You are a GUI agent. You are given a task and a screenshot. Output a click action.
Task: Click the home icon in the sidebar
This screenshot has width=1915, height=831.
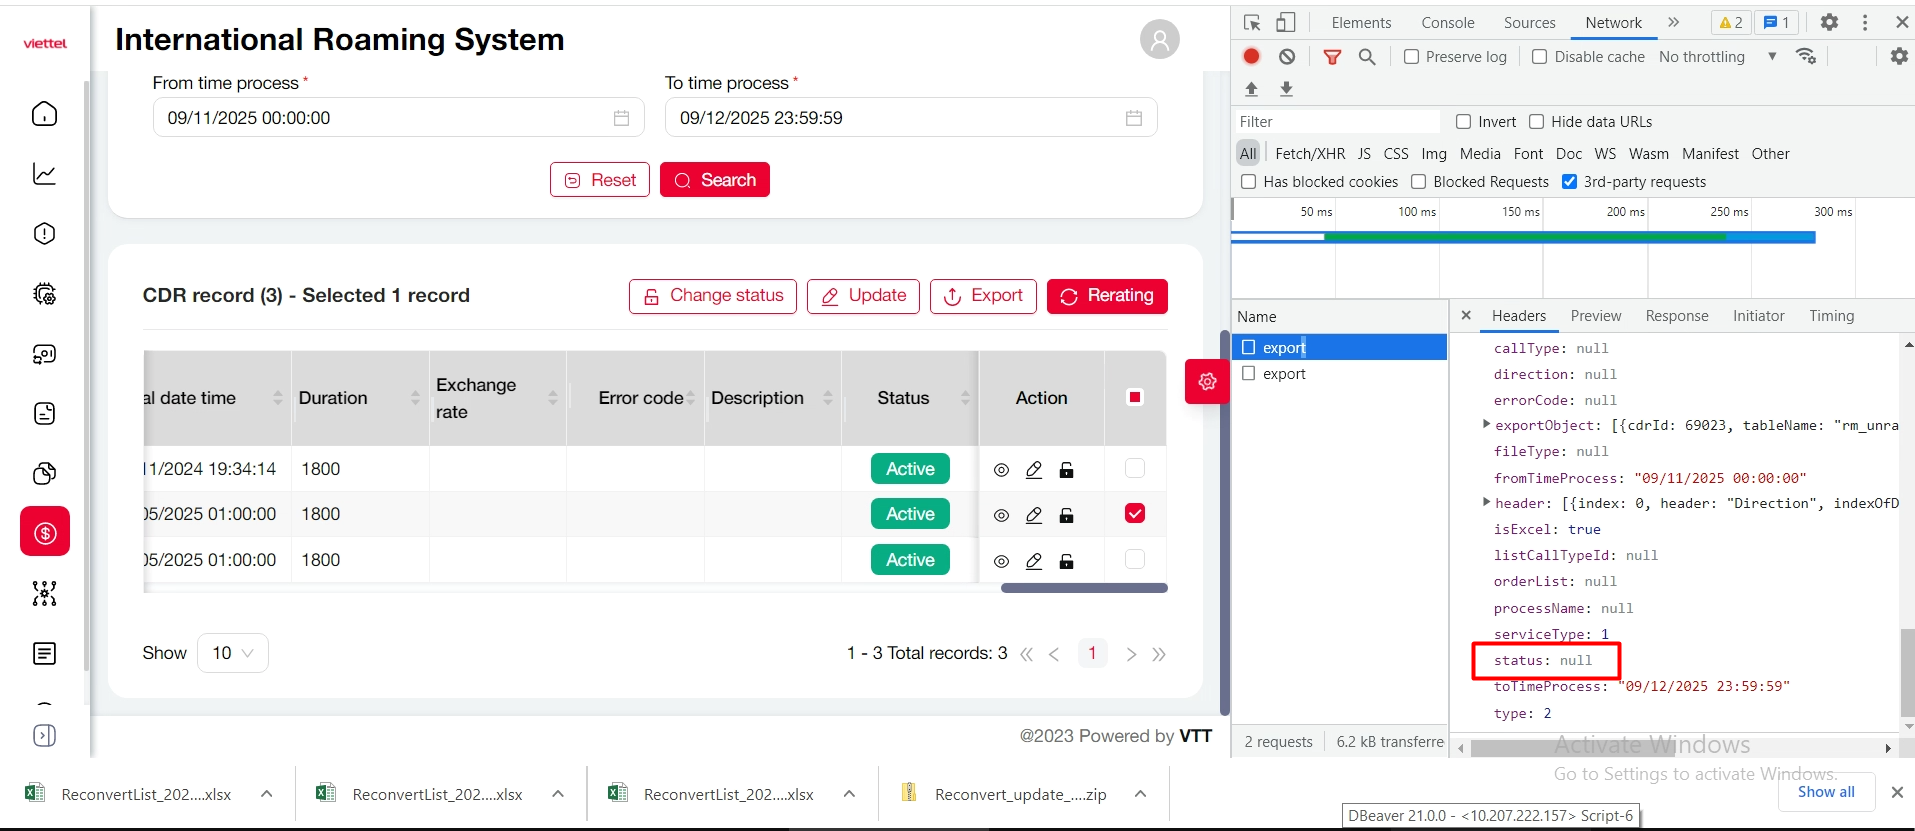[45, 114]
